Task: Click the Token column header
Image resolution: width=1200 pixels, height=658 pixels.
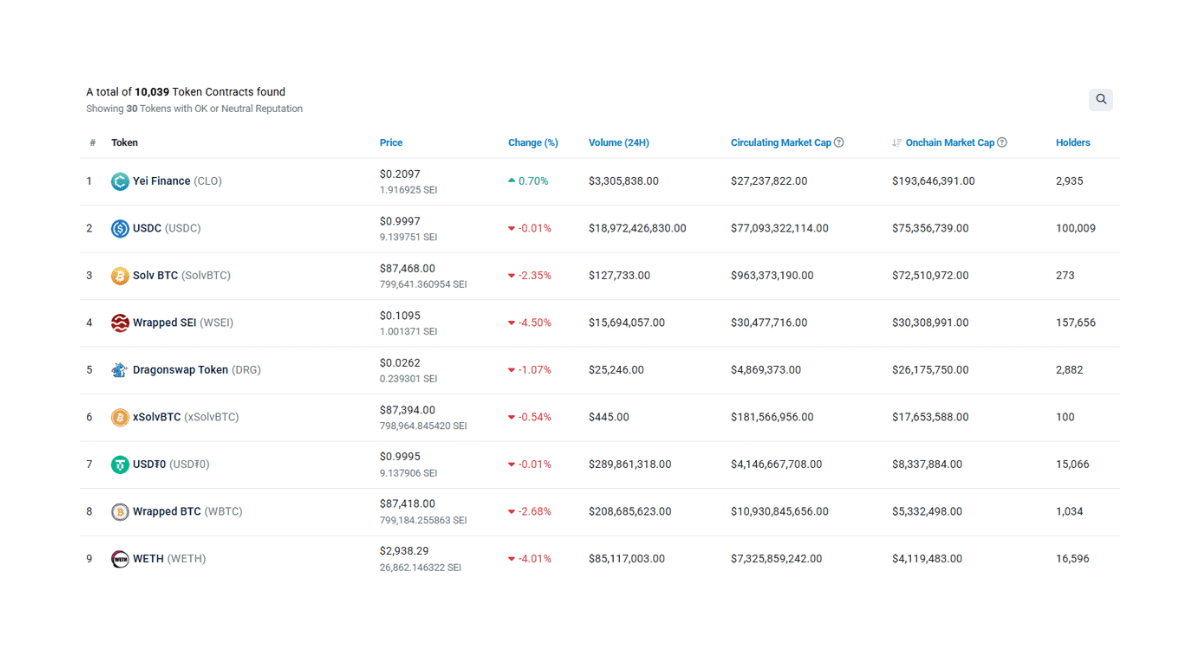Action: click(124, 142)
